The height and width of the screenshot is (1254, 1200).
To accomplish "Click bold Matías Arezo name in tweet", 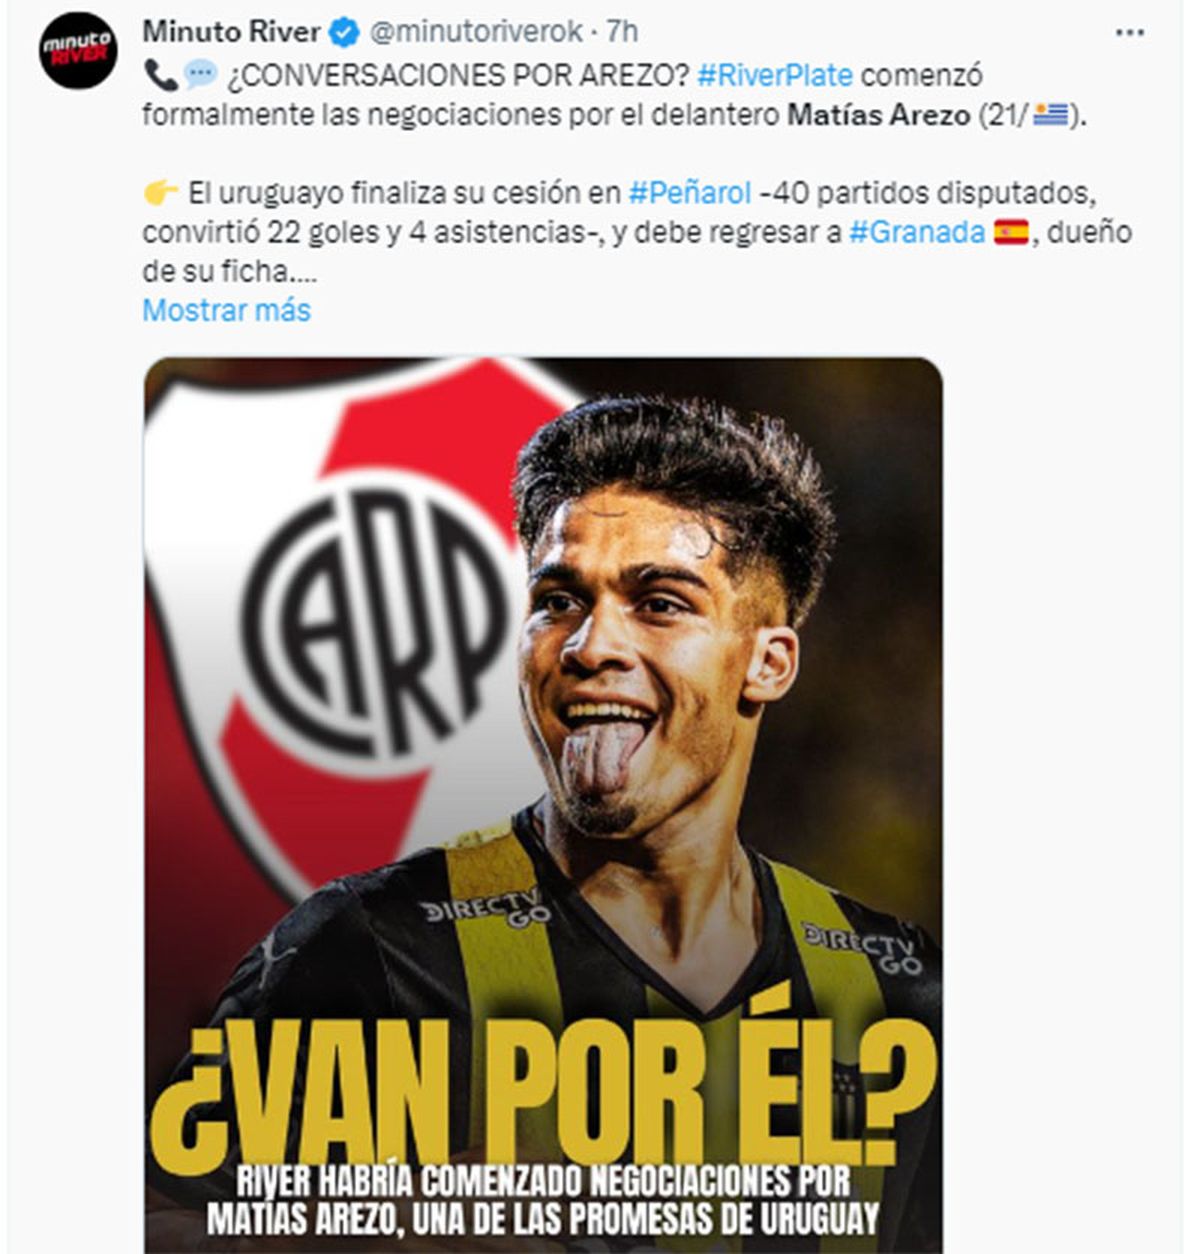I will (879, 115).
